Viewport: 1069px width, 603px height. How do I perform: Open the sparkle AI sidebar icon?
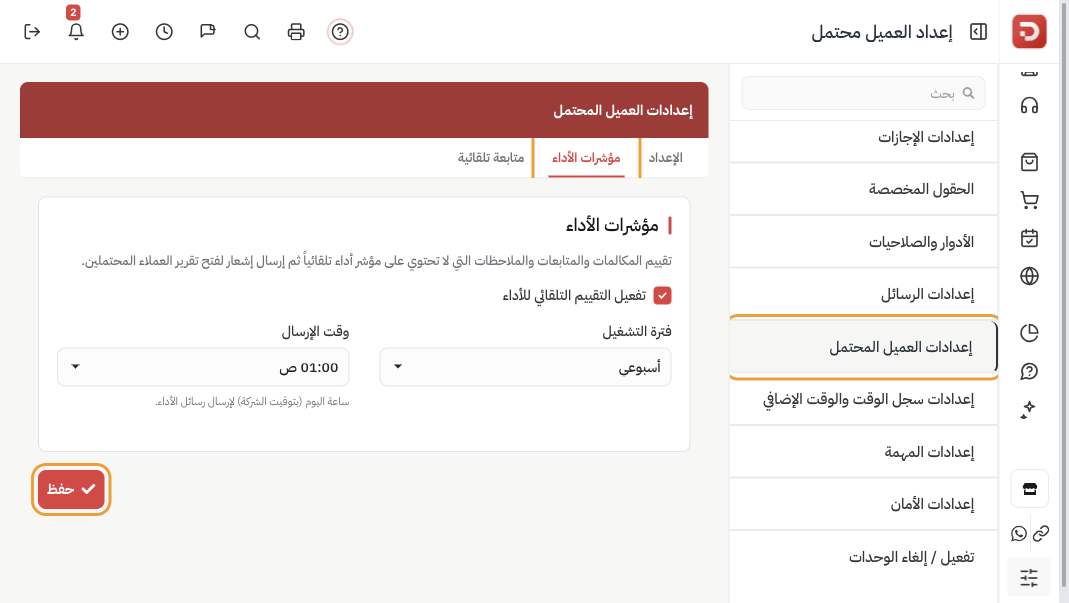[x=1029, y=409]
